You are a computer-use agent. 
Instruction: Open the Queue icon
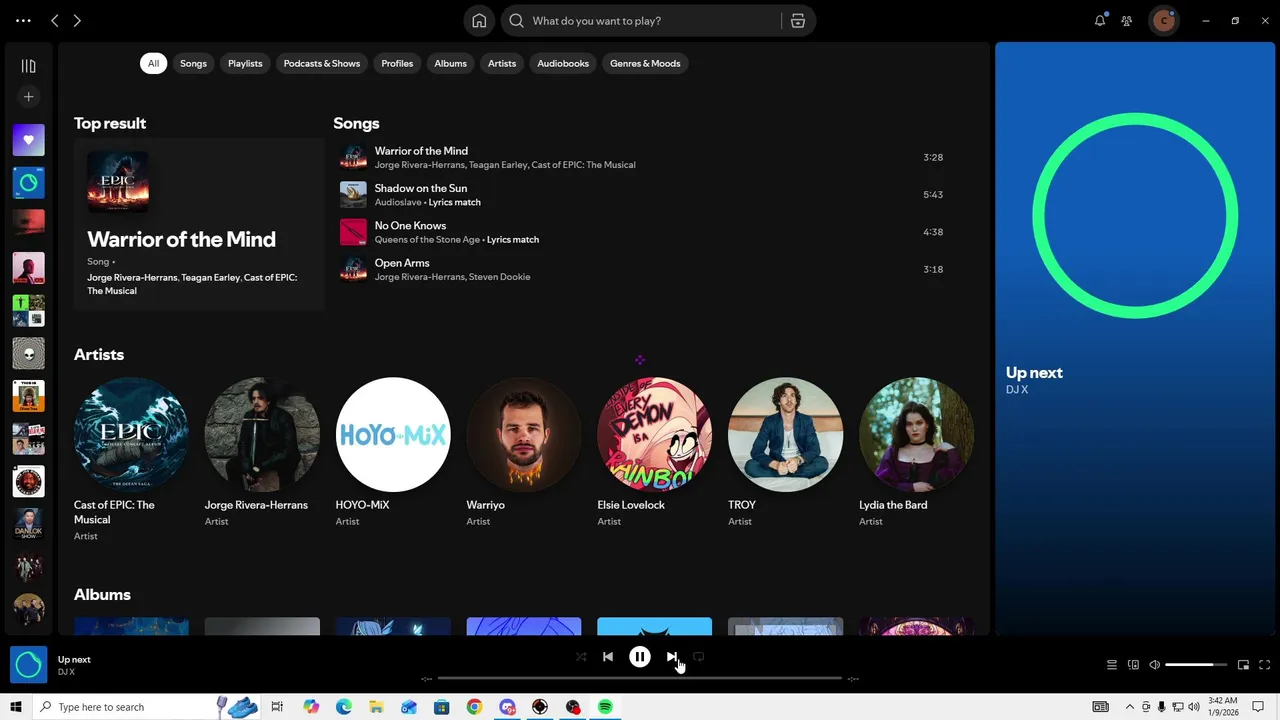coord(1111,665)
